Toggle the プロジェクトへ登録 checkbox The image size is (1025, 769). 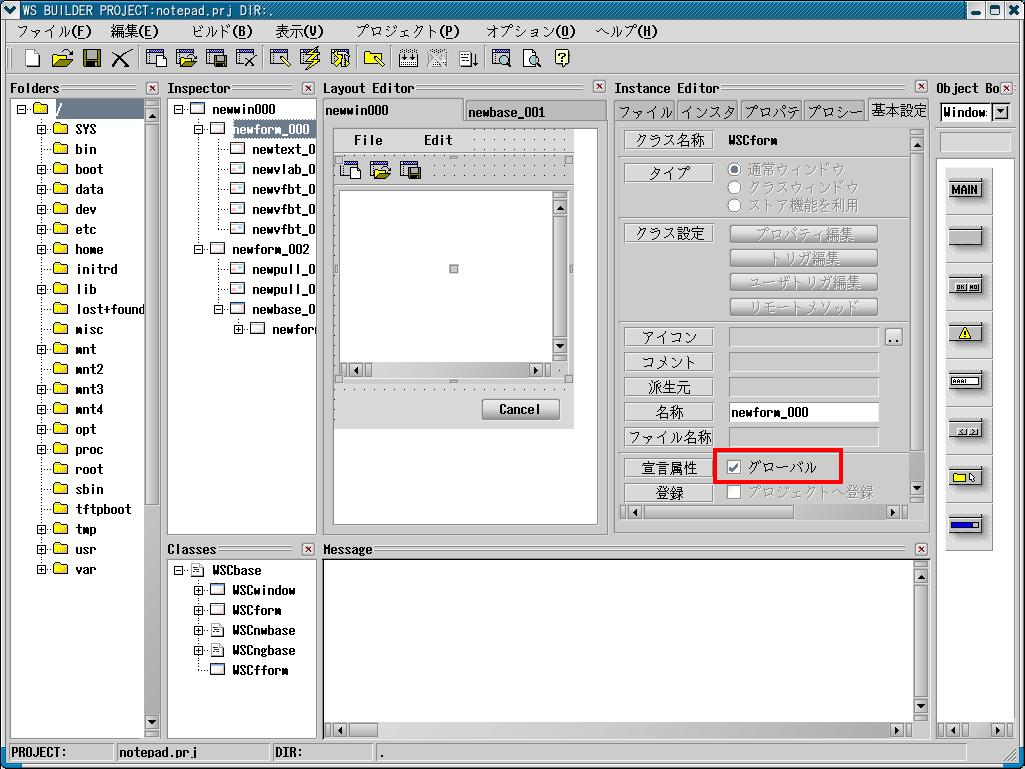[x=734, y=492]
